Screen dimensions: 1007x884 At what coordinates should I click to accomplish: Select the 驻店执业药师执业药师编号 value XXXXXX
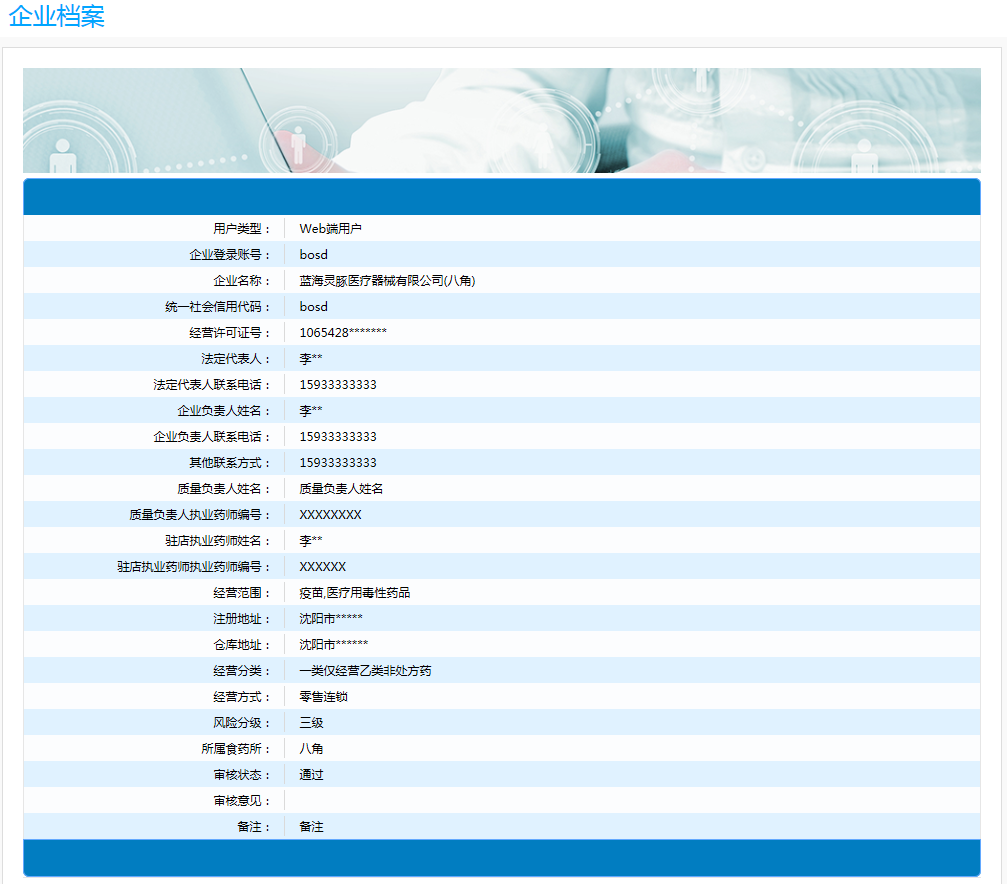pos(323,567)
